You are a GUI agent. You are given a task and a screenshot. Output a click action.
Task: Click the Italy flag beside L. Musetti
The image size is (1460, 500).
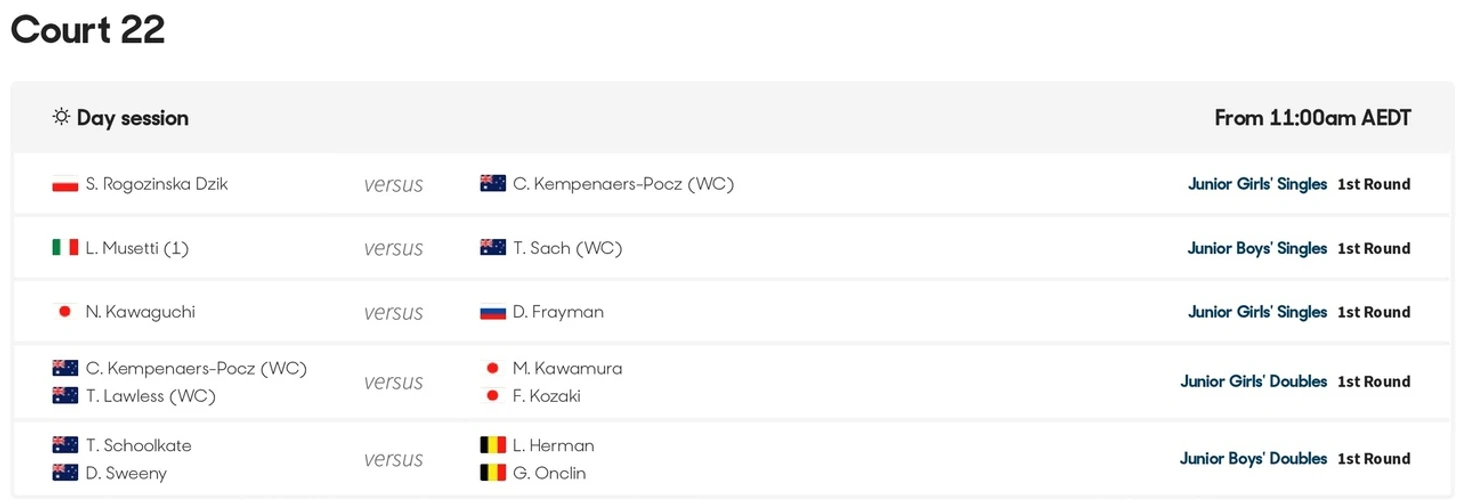click(x=65, y=248)
